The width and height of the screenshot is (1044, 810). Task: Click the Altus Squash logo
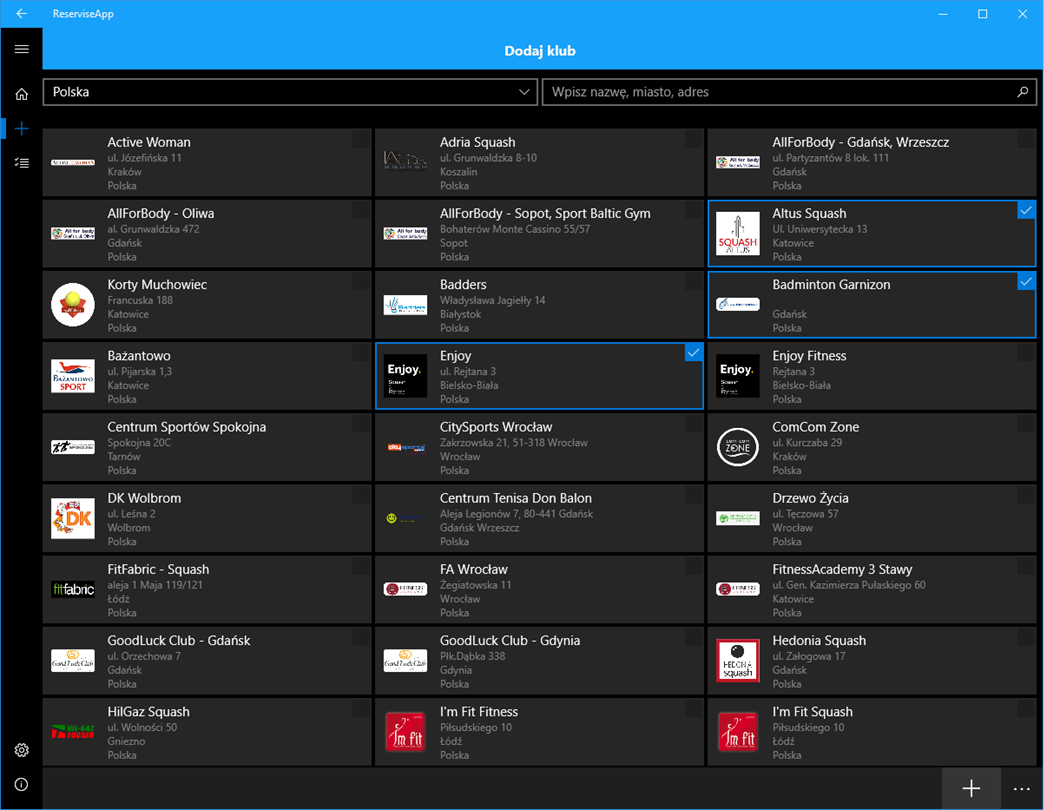coord(738,234)
